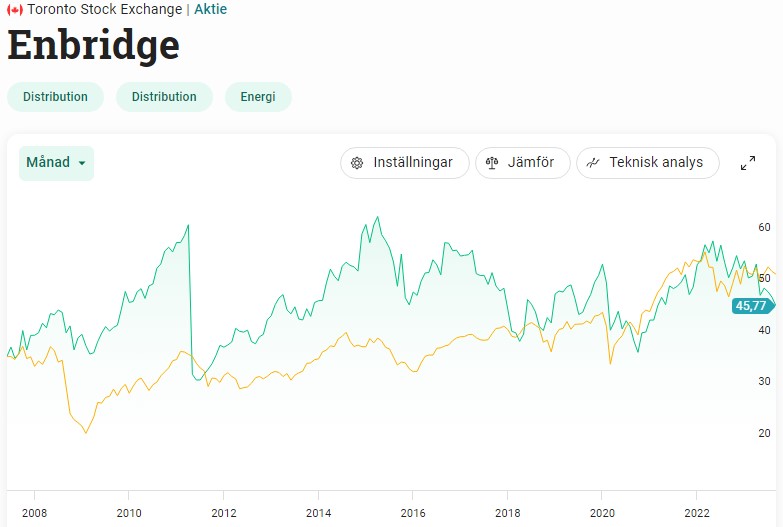Select the first Distribution tag
Image resolution: width=783 pixels, height=527 pixels.
point(55,97)
